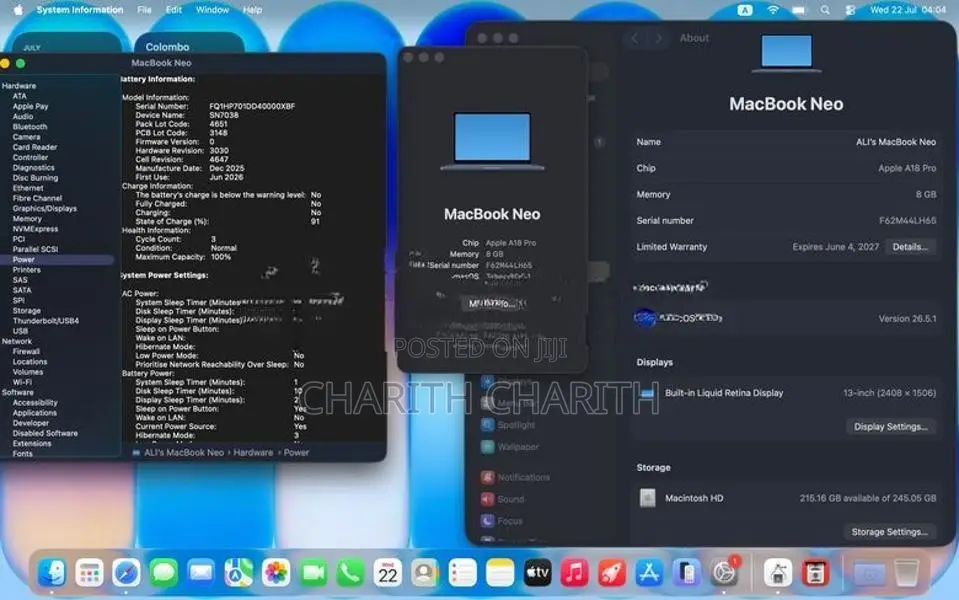Open the Help menu
959x600 pixels.
[x=253, y=10]
